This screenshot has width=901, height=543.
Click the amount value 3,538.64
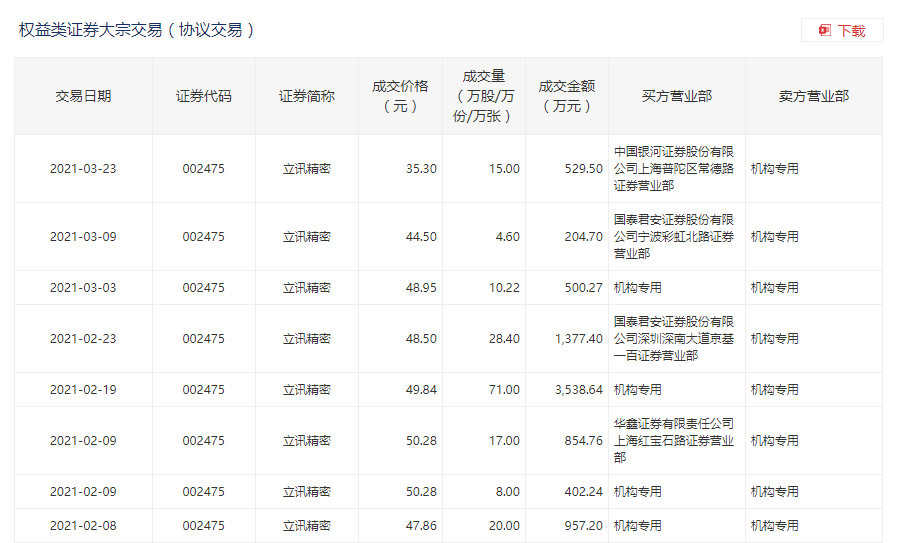[579, 390]
